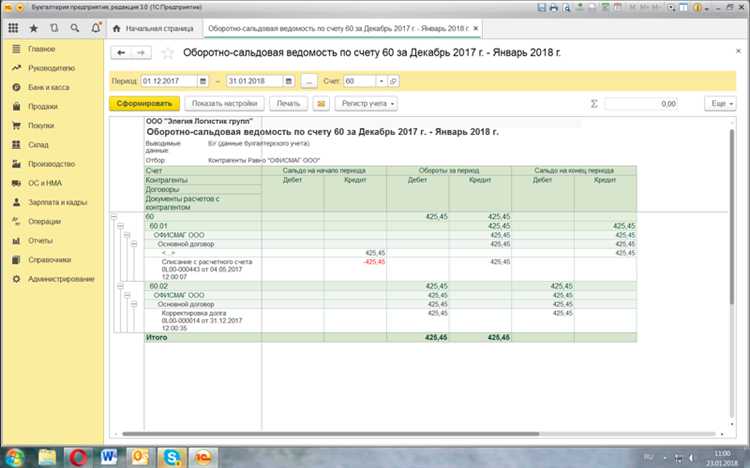The height and width of the screenshot is (468, 750).
Task: Open calendar for end date 31.01.2018
Action: pyautogui.click(x=288, y=81)
